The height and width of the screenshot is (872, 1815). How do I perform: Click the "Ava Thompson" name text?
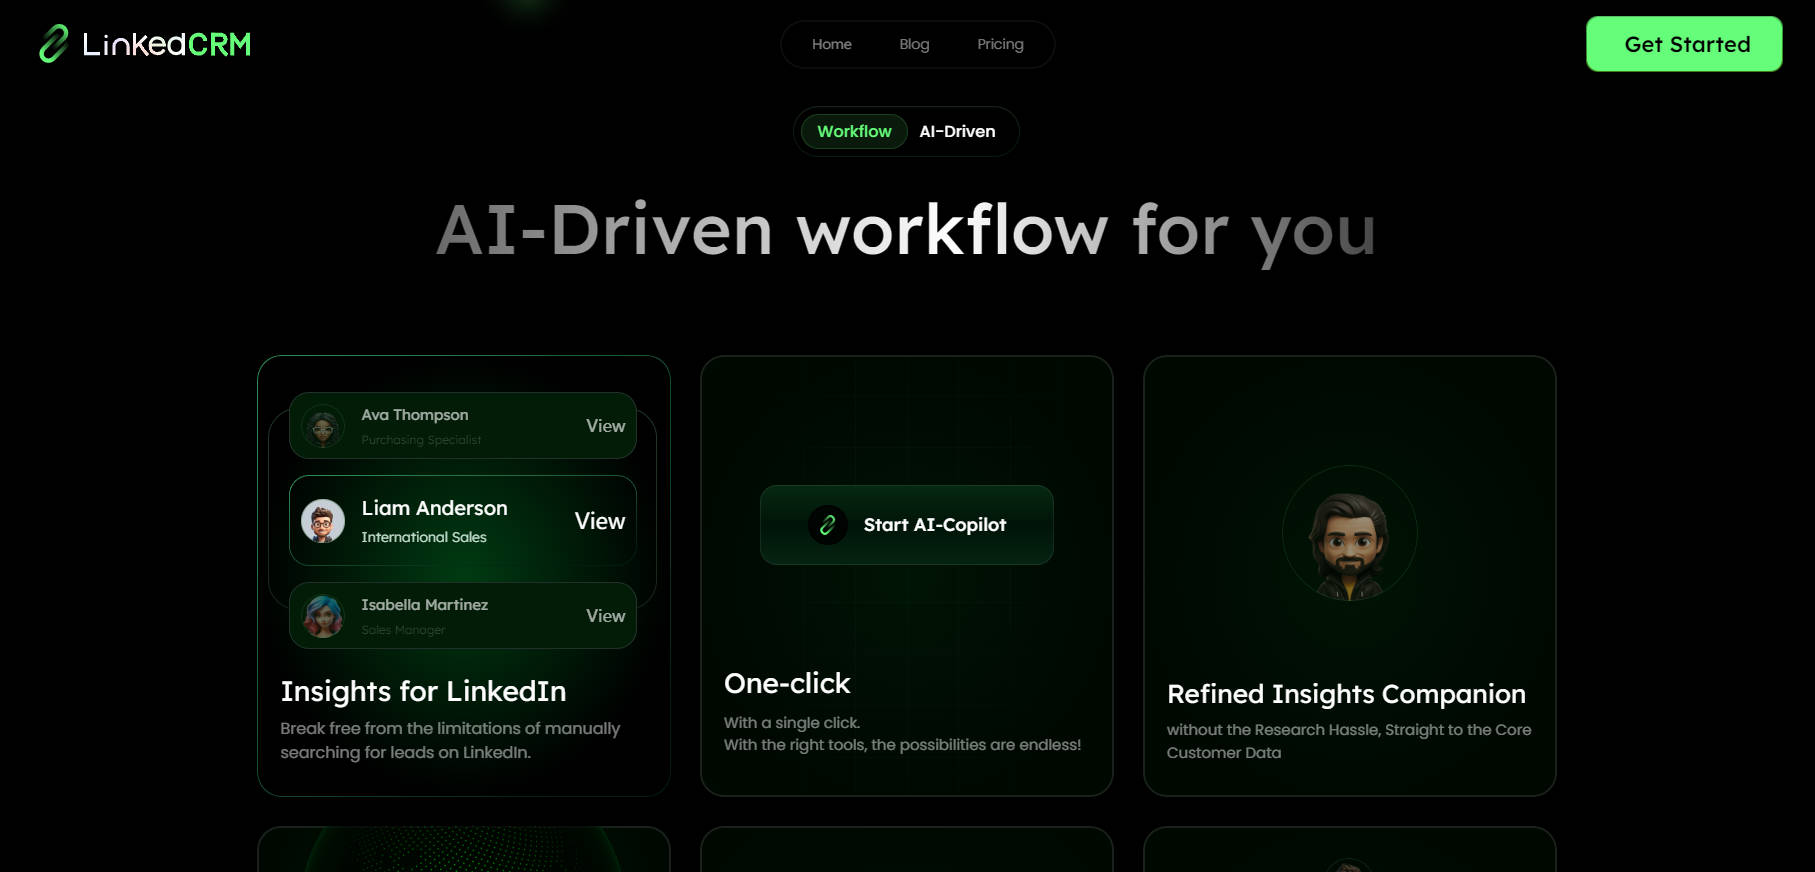coord(415,415)
